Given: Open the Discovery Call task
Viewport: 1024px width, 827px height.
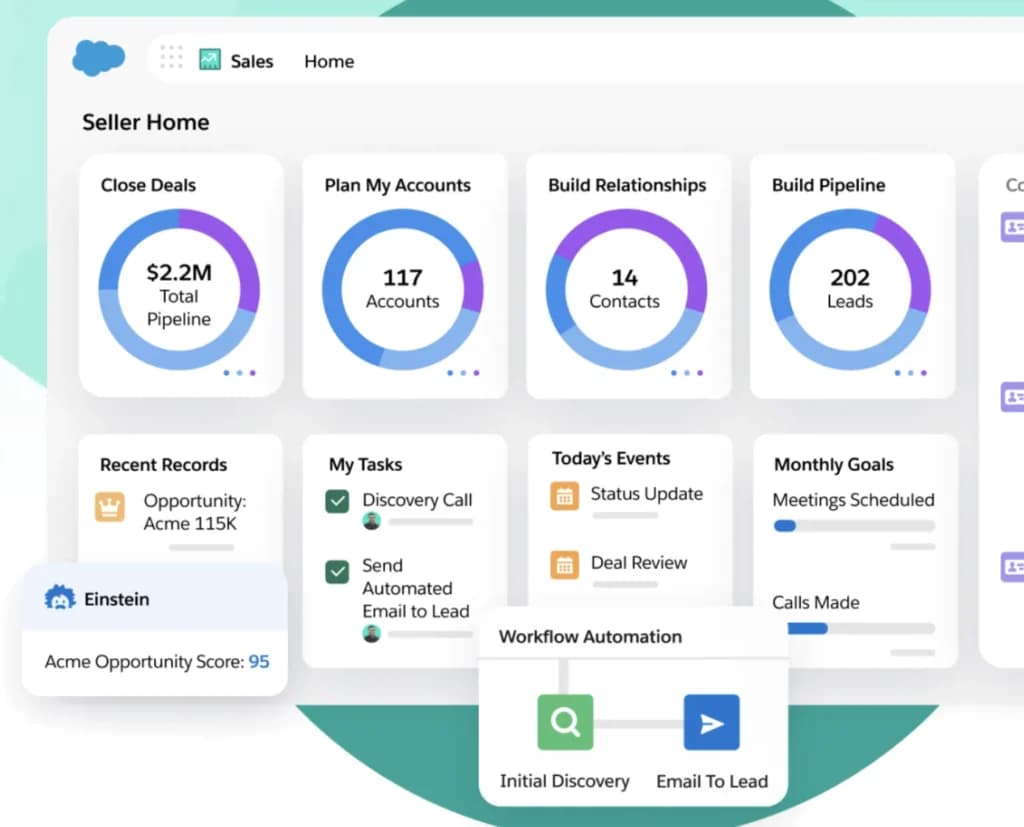Looking at the screenshot, I should pyautogui.click(x=417, y=500).
